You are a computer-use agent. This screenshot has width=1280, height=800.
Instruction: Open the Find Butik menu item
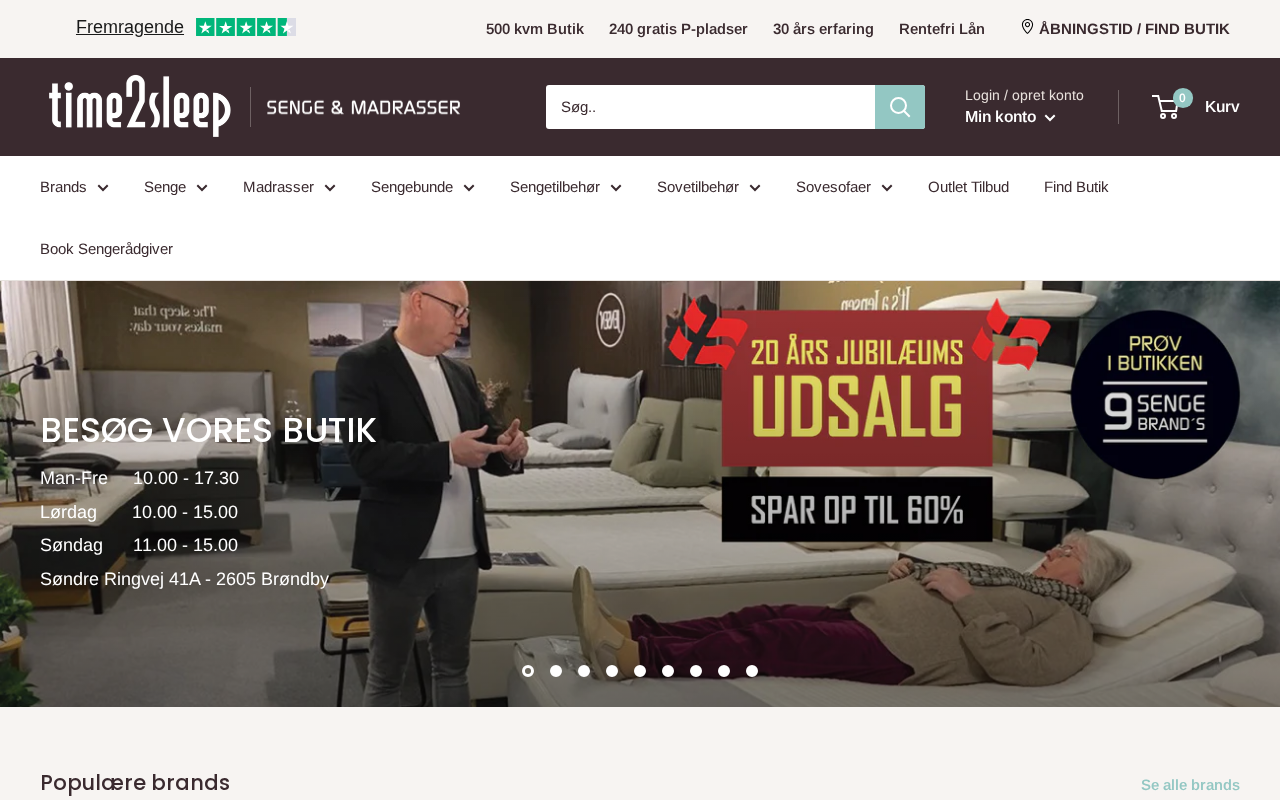click(x=1076, y=187)
